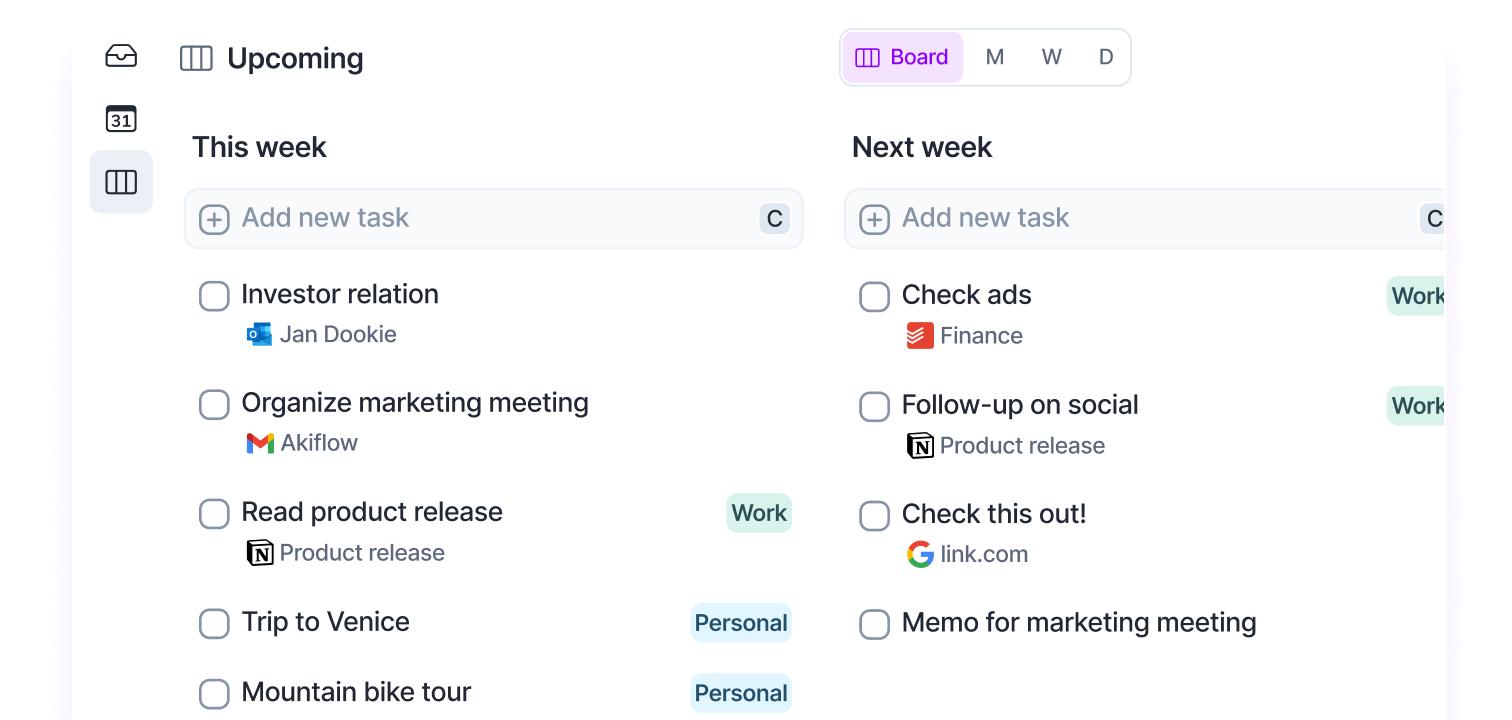The width and height of the screenshot is (1512, 720).
Task: Click the Outlook icon next to Jan Dookie
Action: pyautogui.click(x=259, y=334)
